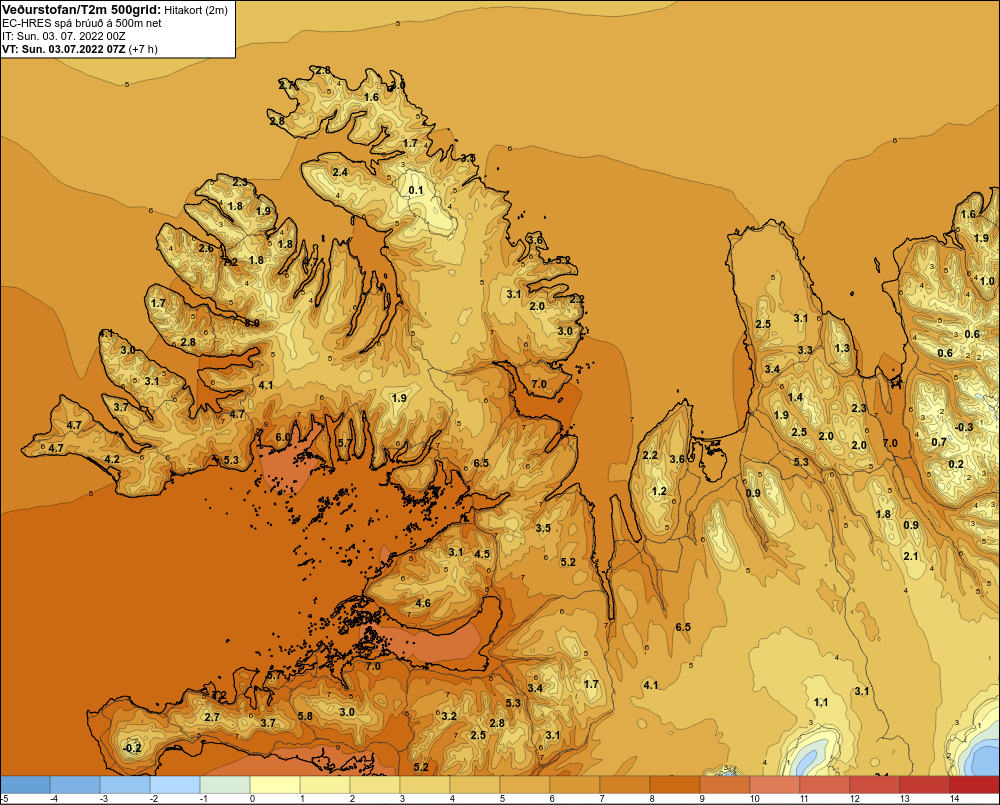
Task: Click the 2.4 temperature value
Action: click(x=340, y=172)
